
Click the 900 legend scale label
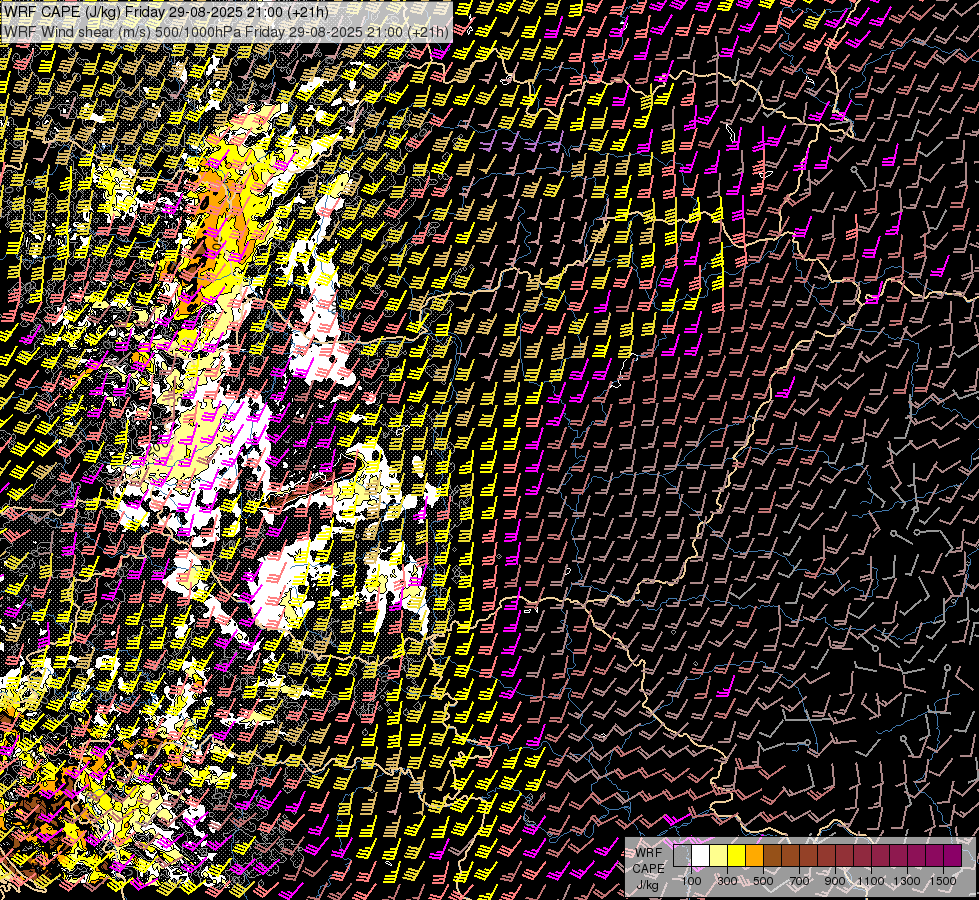pyautogui.click(x=835, y=881)
